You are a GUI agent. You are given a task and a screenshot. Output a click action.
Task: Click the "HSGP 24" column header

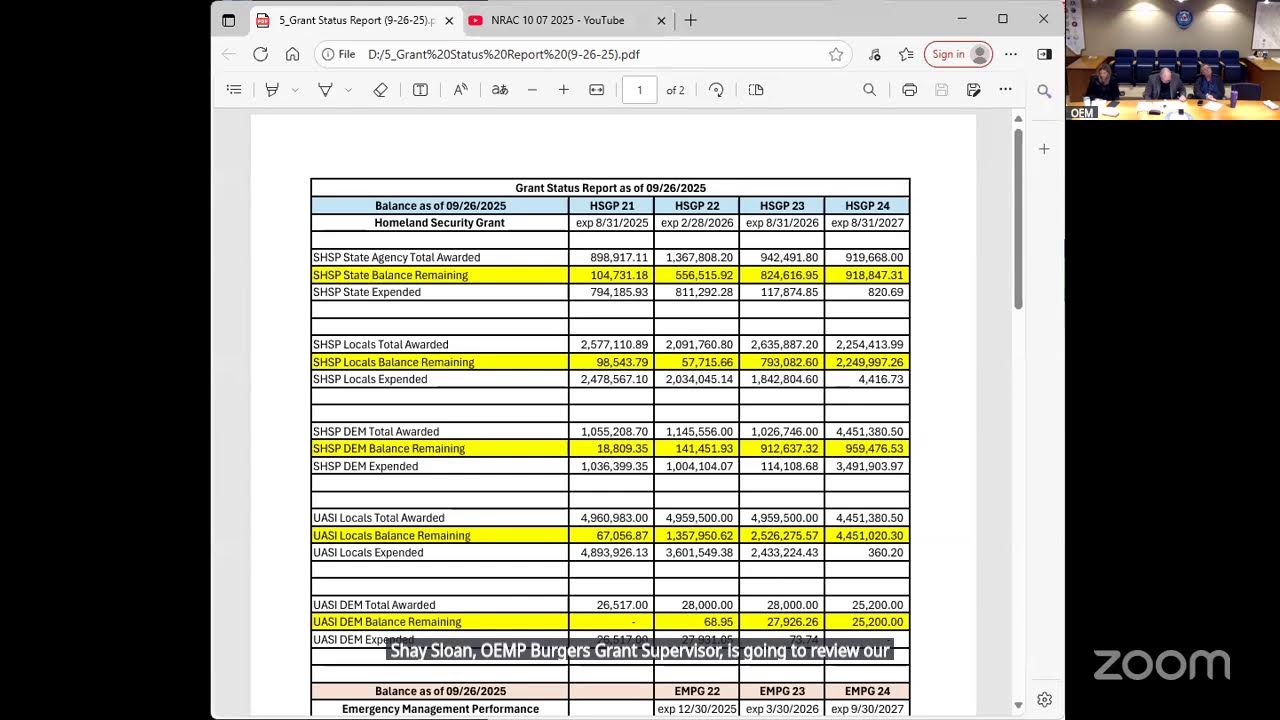point(867,206)
